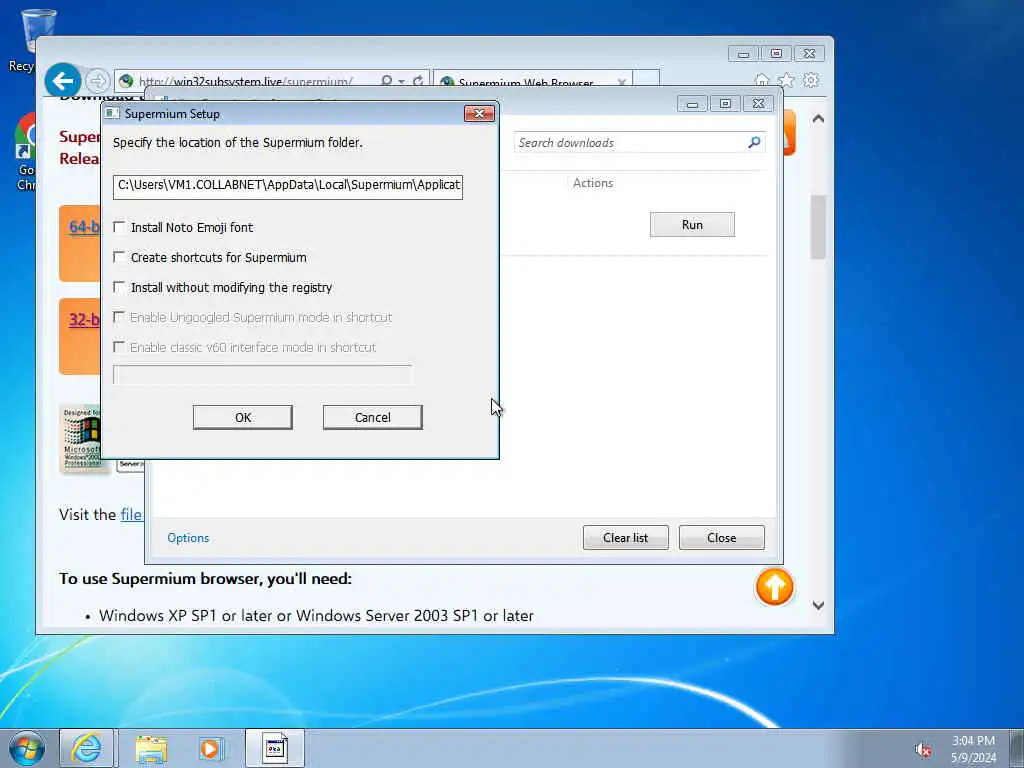Enable Install Noto Emoji font checkbox
Viewport: 1024px width, 768px height.
119,227
